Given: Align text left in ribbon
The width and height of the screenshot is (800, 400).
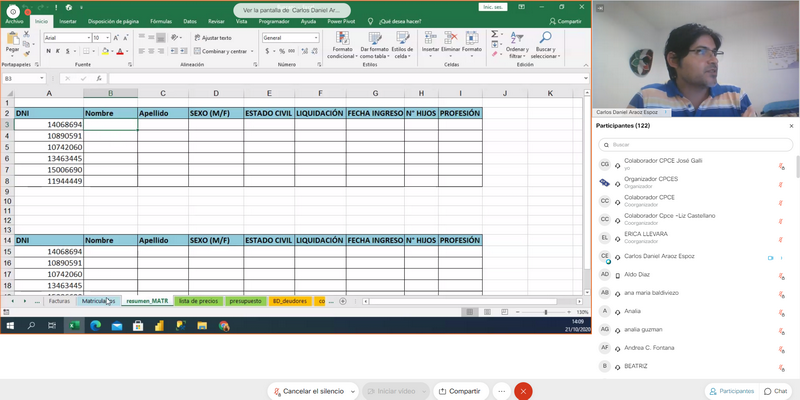Looking at the screenshot, I should (x=141, y=51).
